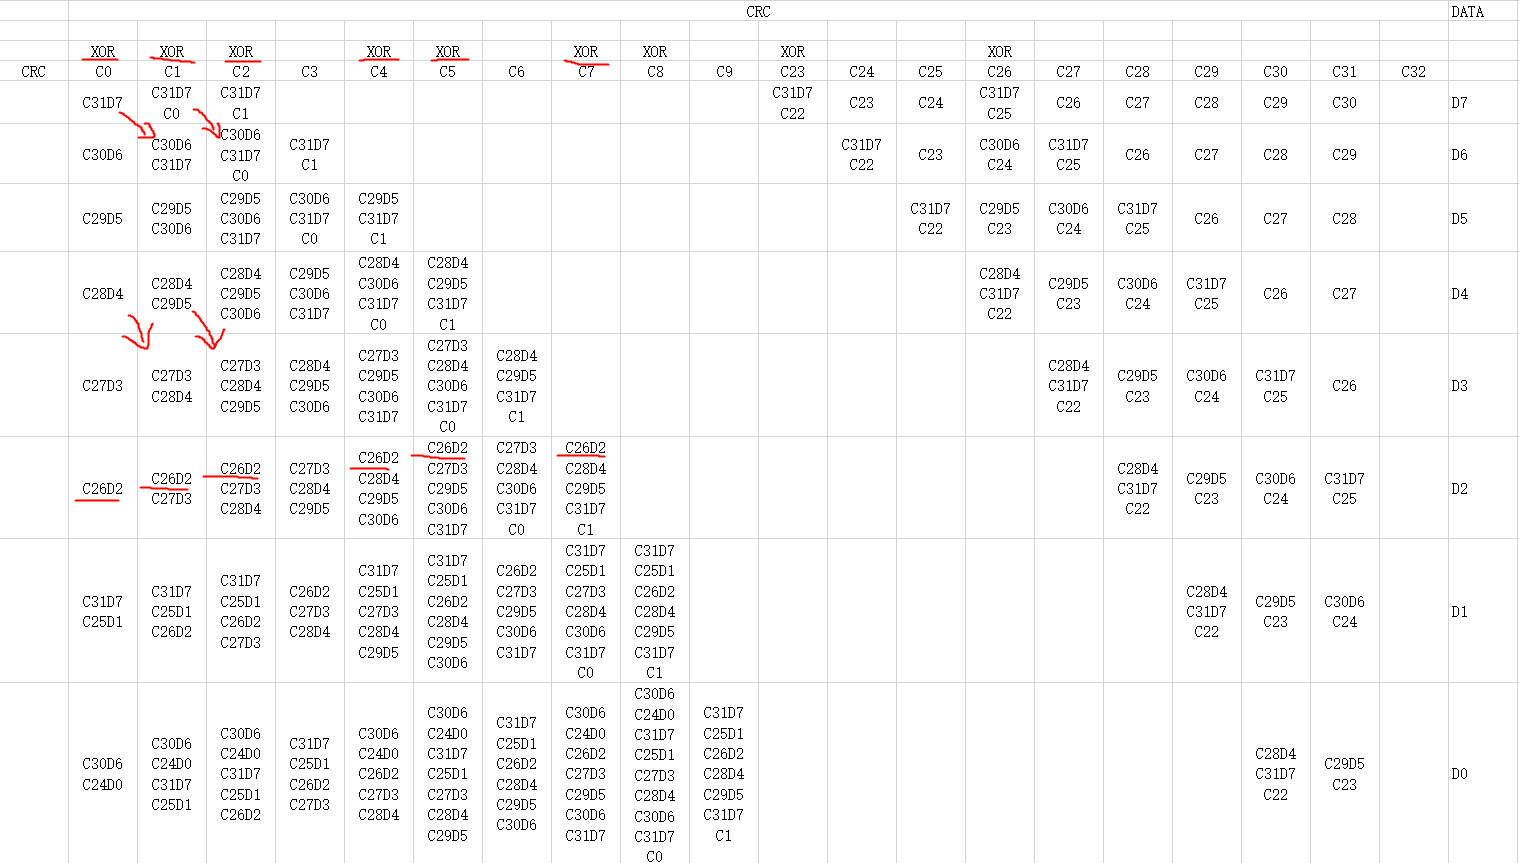The image size is (1519, 863).
Task: Click C30D6 in row D6, column C0
Action: (x=103, y=154)
